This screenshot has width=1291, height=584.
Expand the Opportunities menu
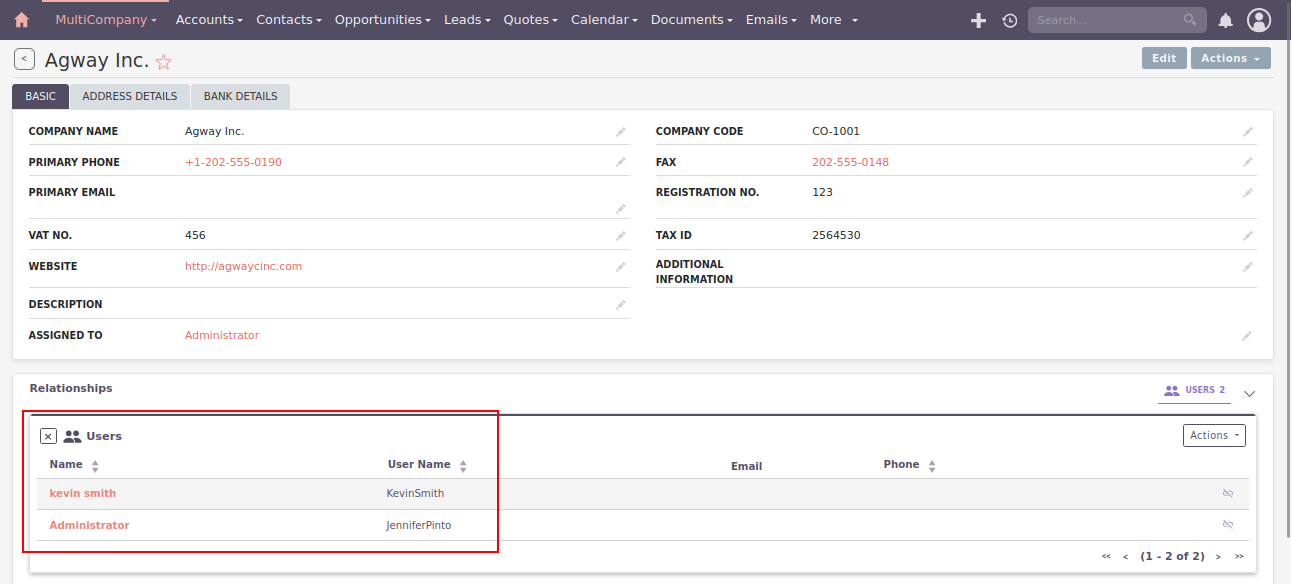382,20
